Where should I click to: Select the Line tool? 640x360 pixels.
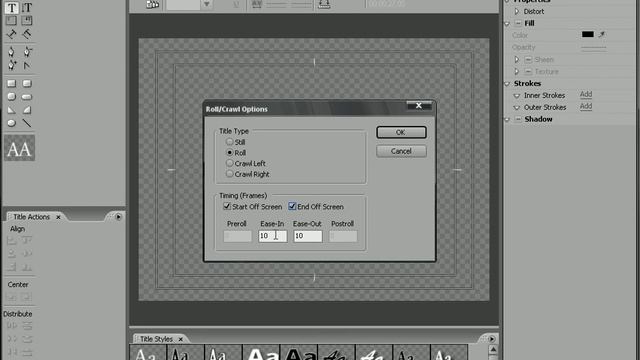(x=27, y=123)
